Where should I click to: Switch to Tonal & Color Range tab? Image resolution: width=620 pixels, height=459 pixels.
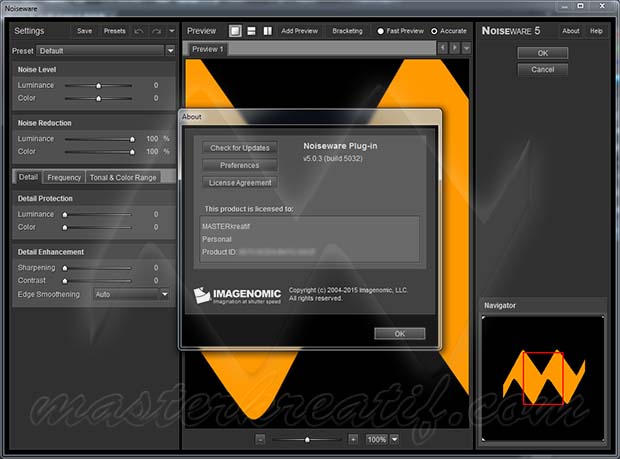[123, 178]
